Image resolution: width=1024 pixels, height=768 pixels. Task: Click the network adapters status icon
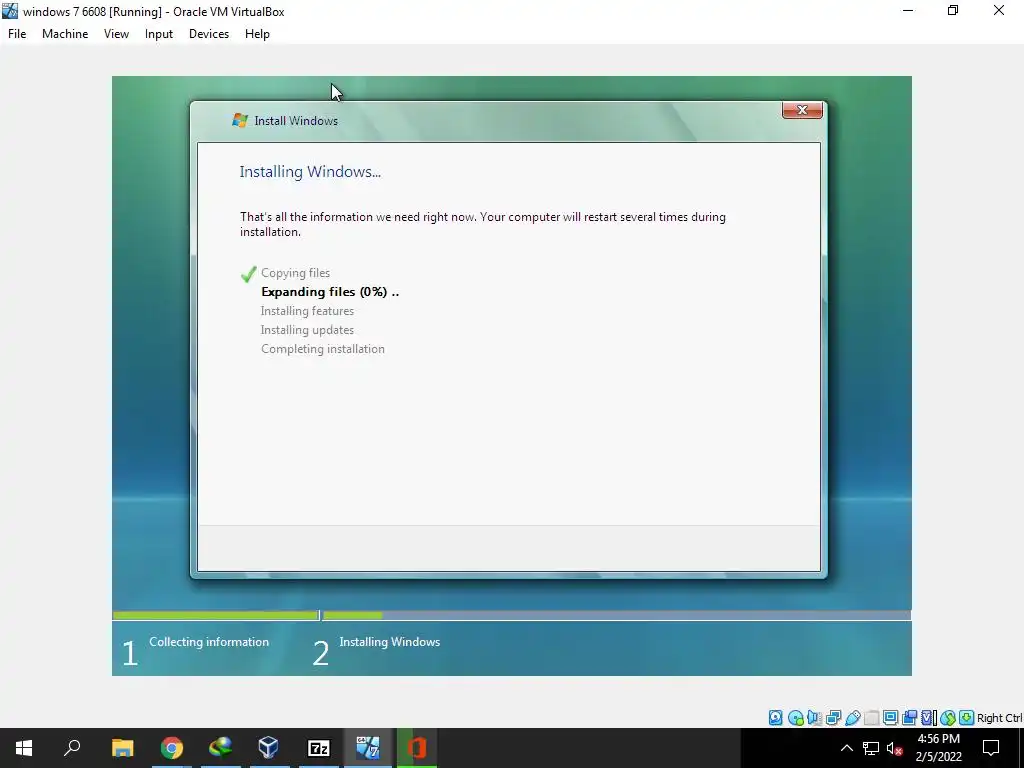(x=833, y=718)
